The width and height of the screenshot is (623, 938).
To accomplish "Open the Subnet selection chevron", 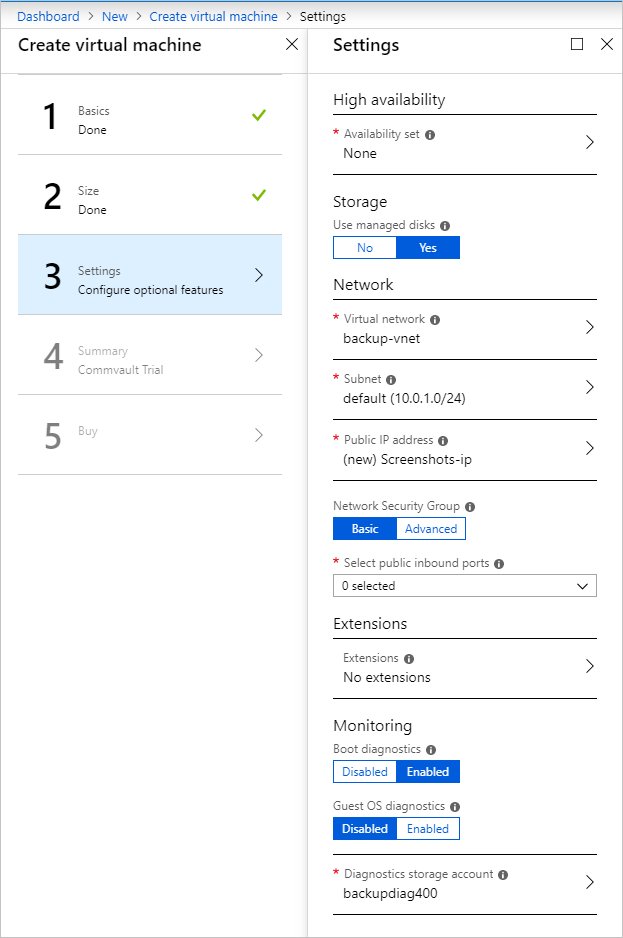I will (589, 388).
